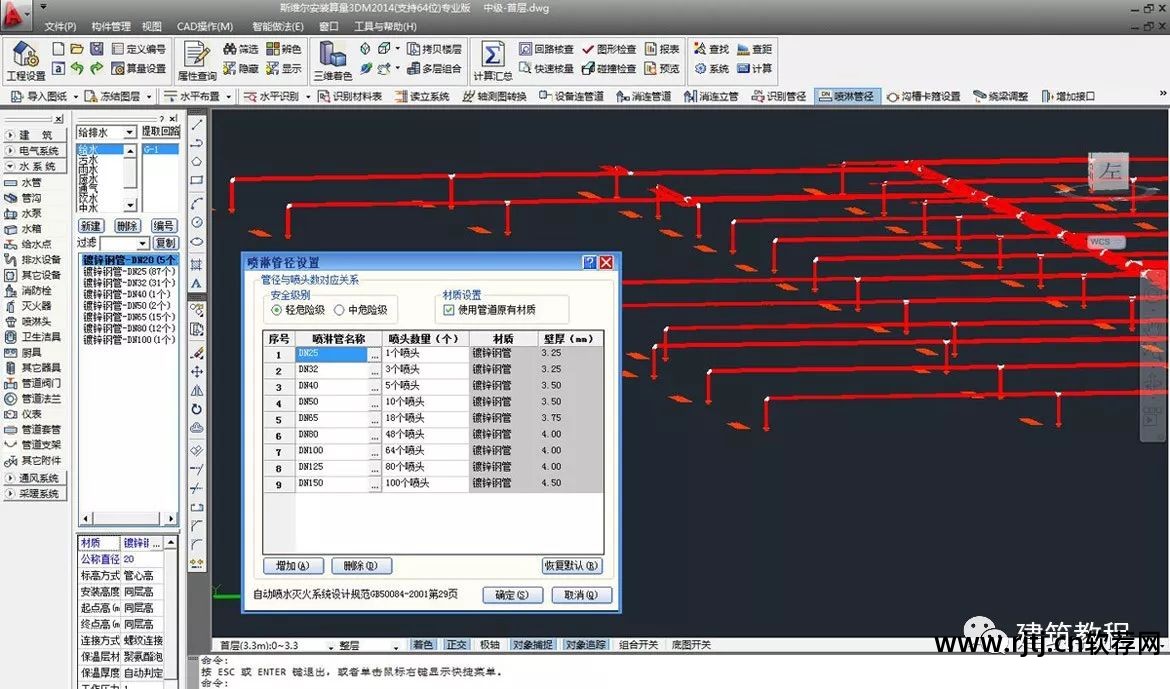The height and width of the screenshot is (689, 1170).
Task: Expand the 电气系统 category
Action: [34, 150]
